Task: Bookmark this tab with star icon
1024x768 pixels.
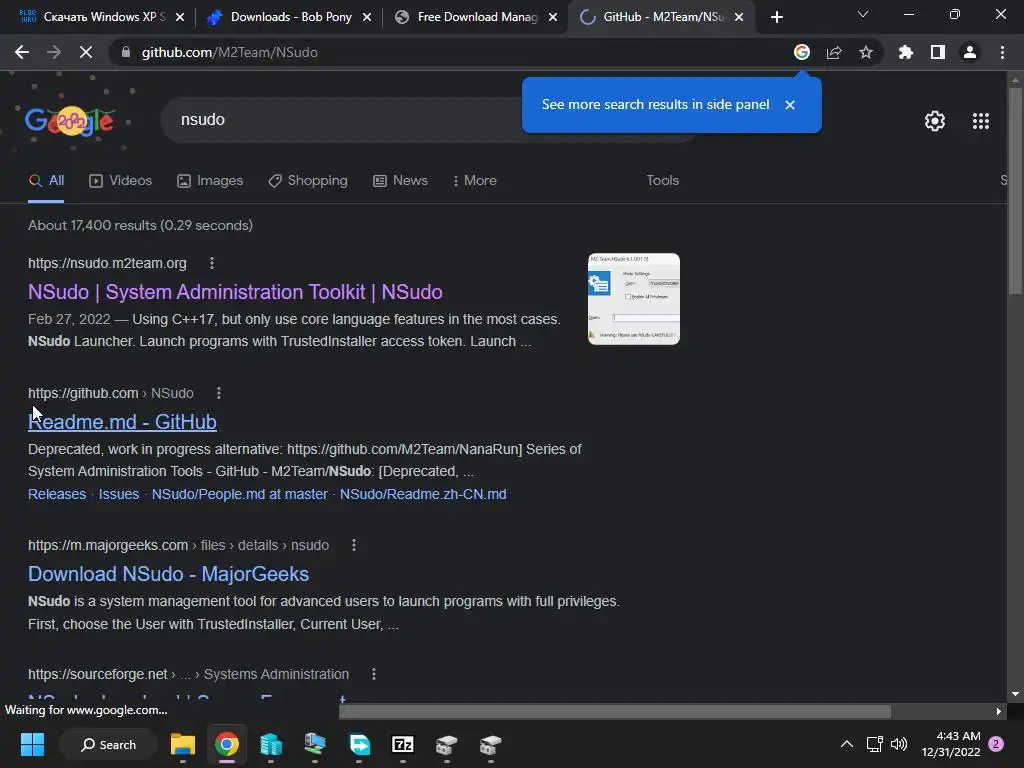Action: point(866,52)
